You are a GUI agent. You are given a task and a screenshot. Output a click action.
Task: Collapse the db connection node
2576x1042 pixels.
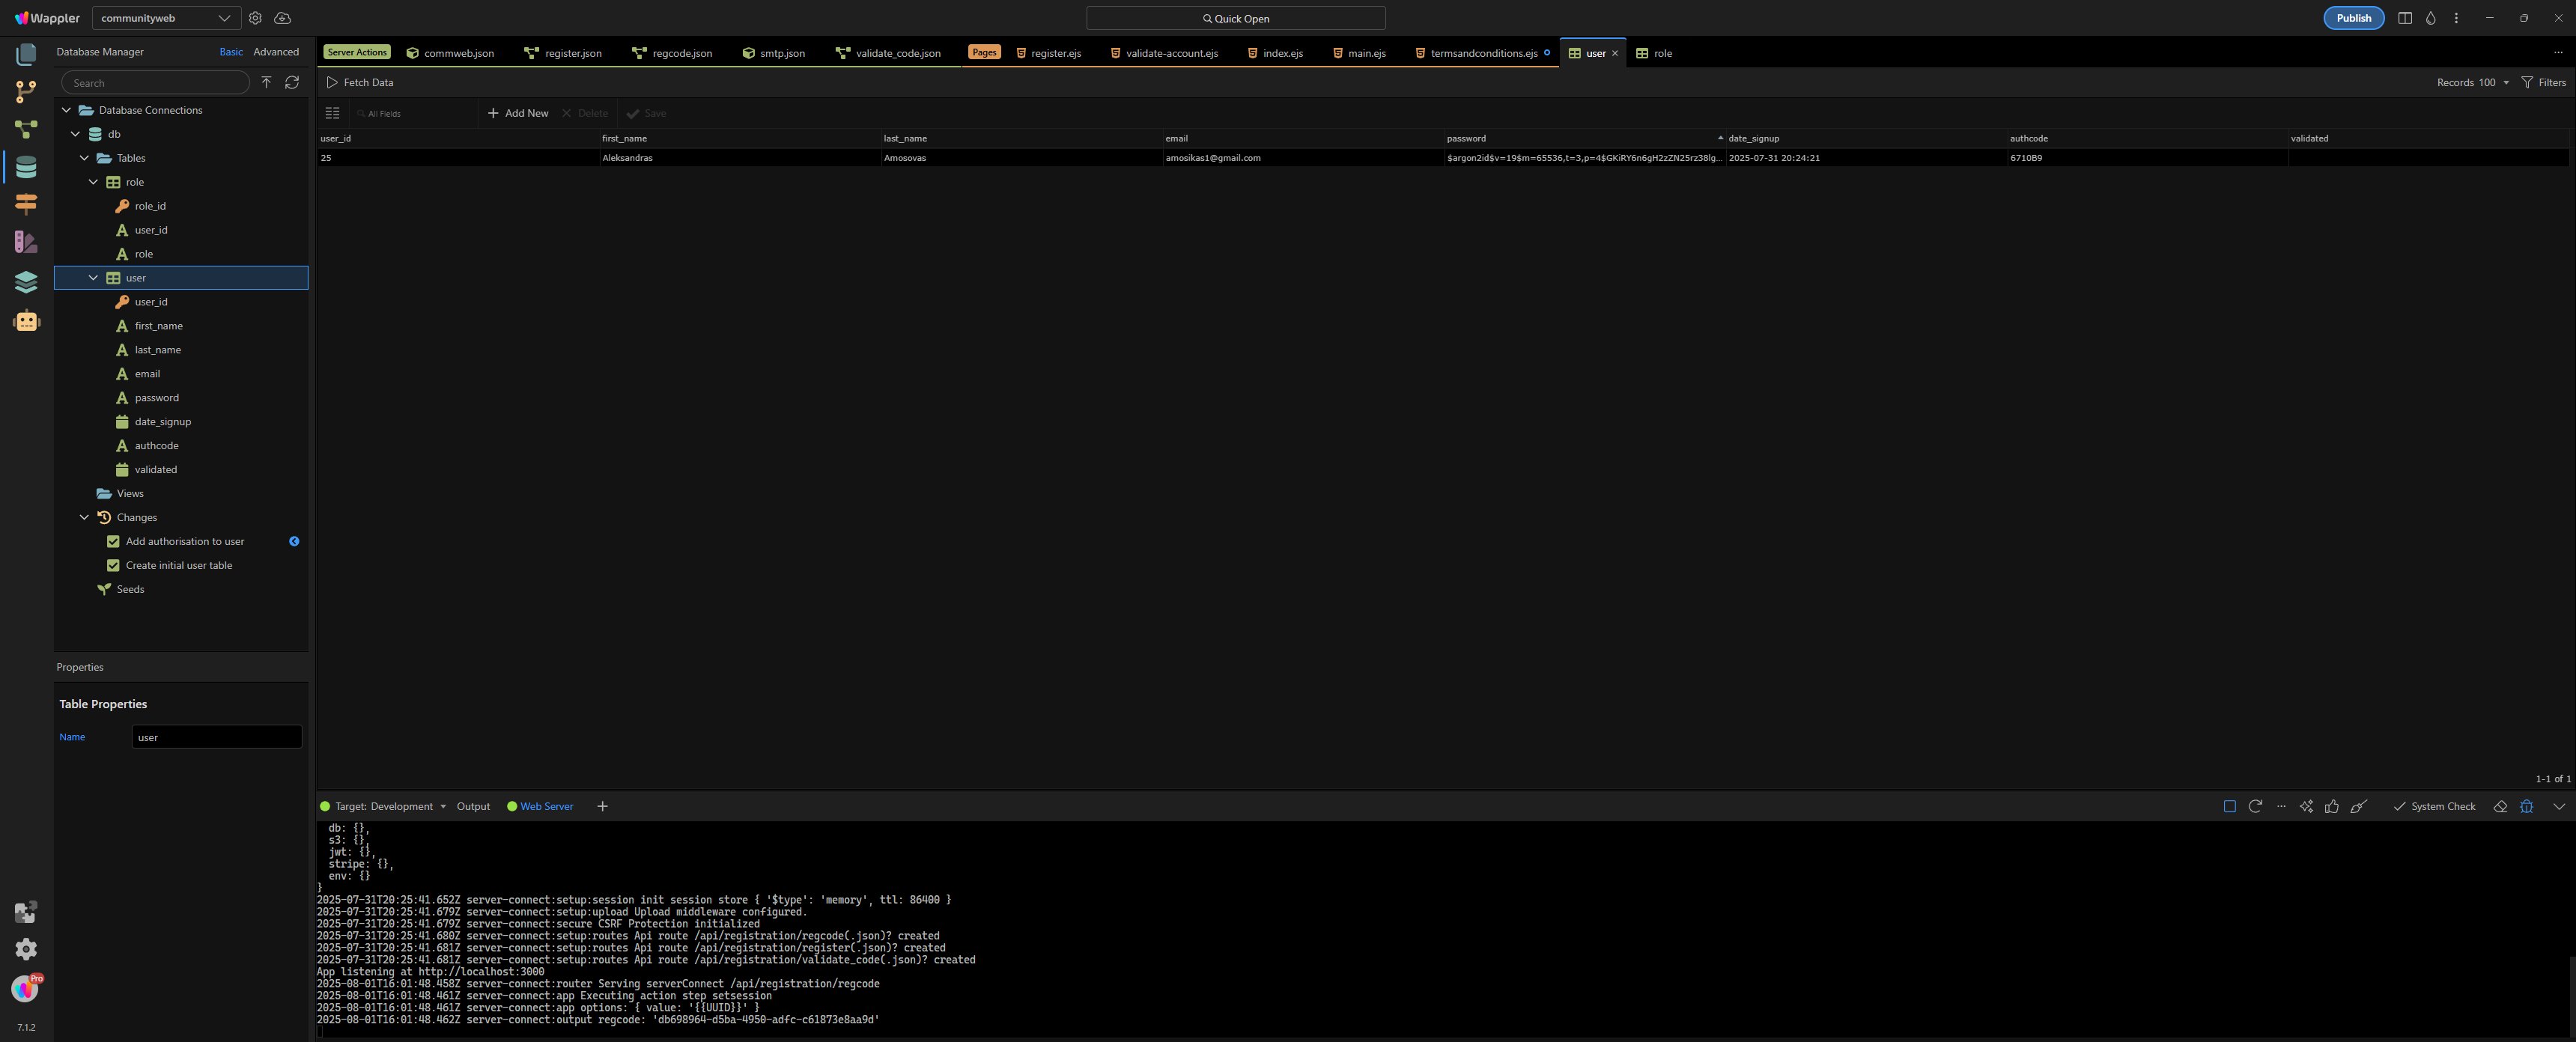click(76, 134)
